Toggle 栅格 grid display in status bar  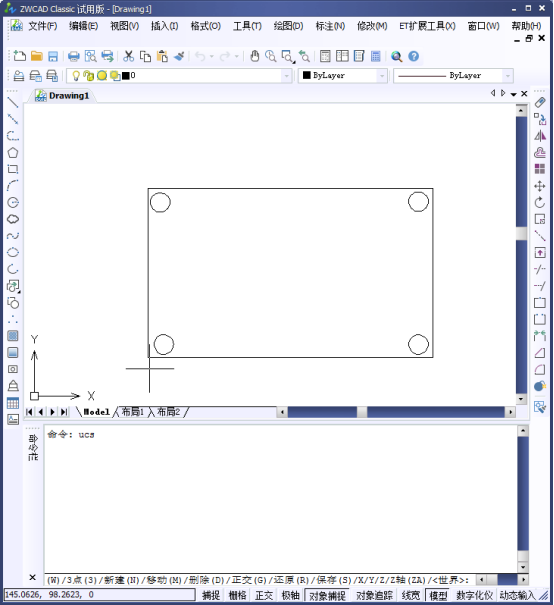click(x=237, y=595)
